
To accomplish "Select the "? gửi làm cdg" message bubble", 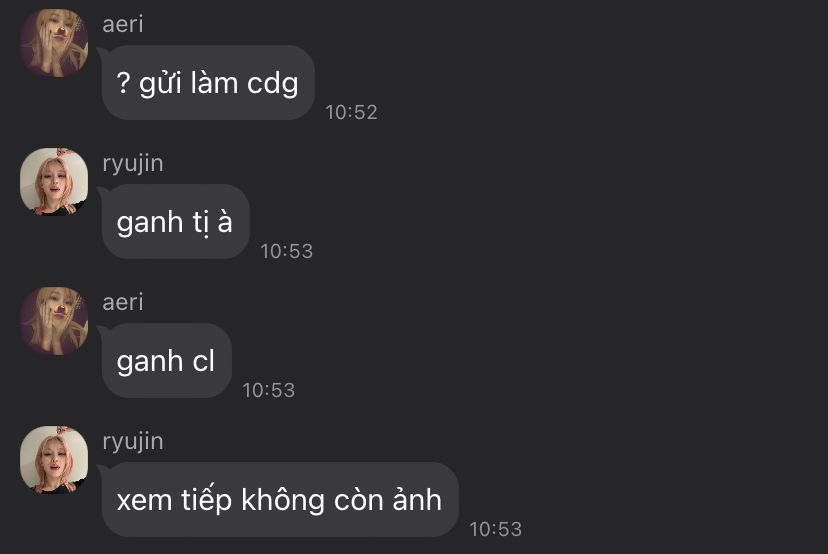I will pos(208,82).
